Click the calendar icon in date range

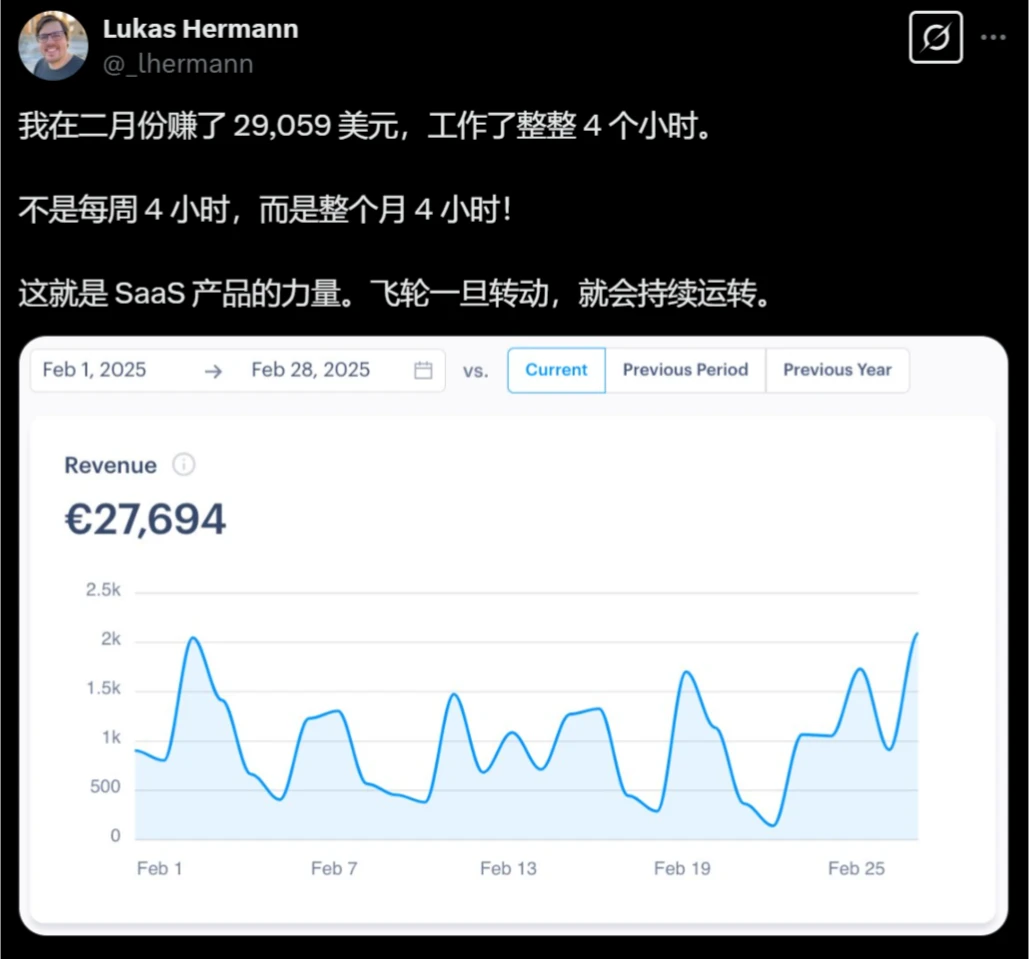[x=423, y=370]
